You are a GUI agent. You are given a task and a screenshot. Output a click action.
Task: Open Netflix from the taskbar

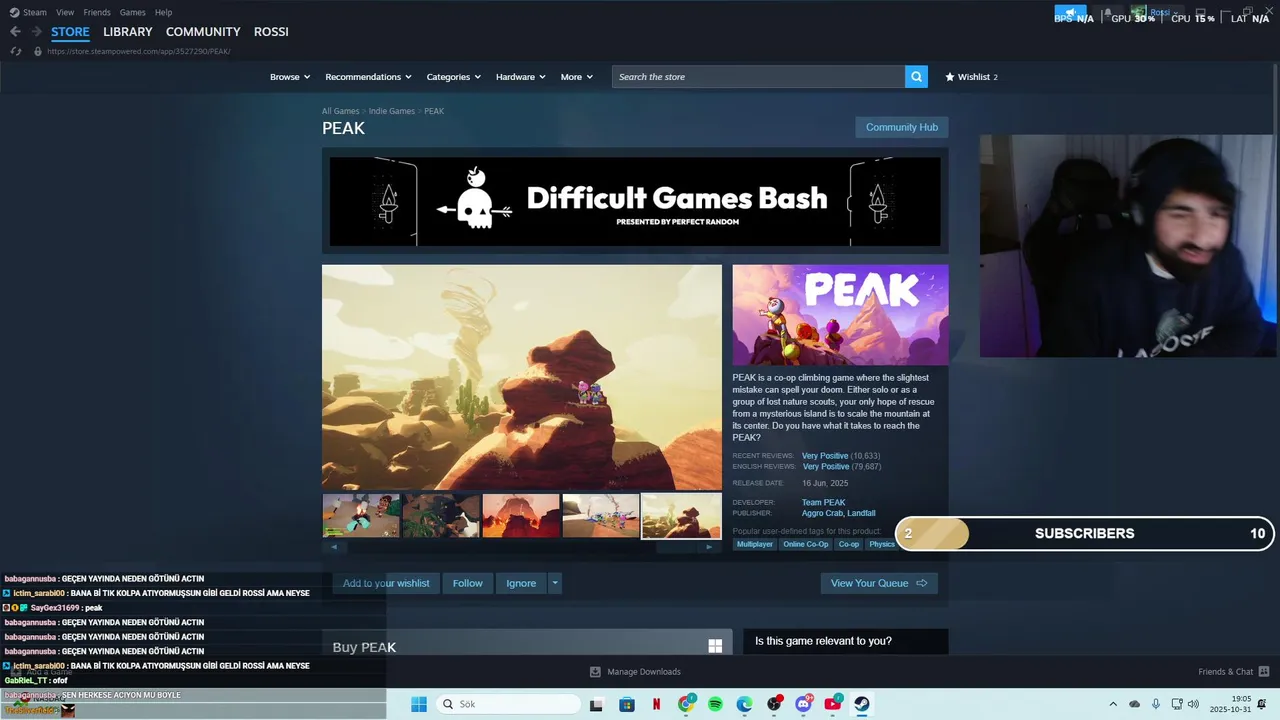[656, 704]
